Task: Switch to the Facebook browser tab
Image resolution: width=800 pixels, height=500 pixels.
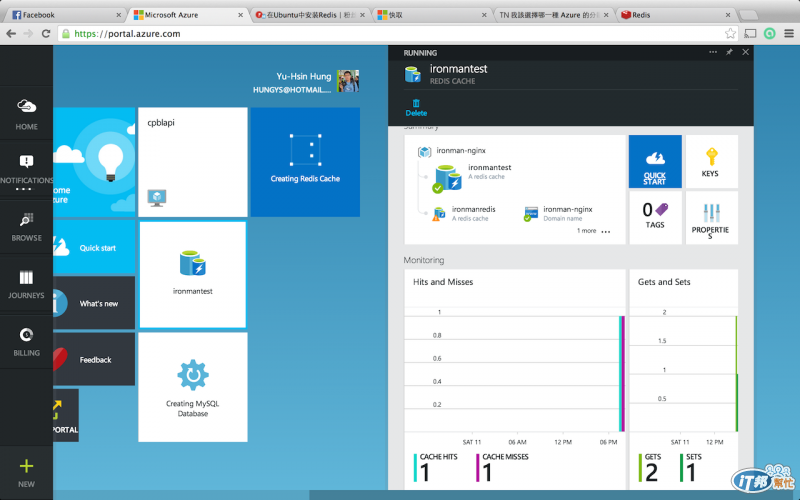Action: coord(65,15)
